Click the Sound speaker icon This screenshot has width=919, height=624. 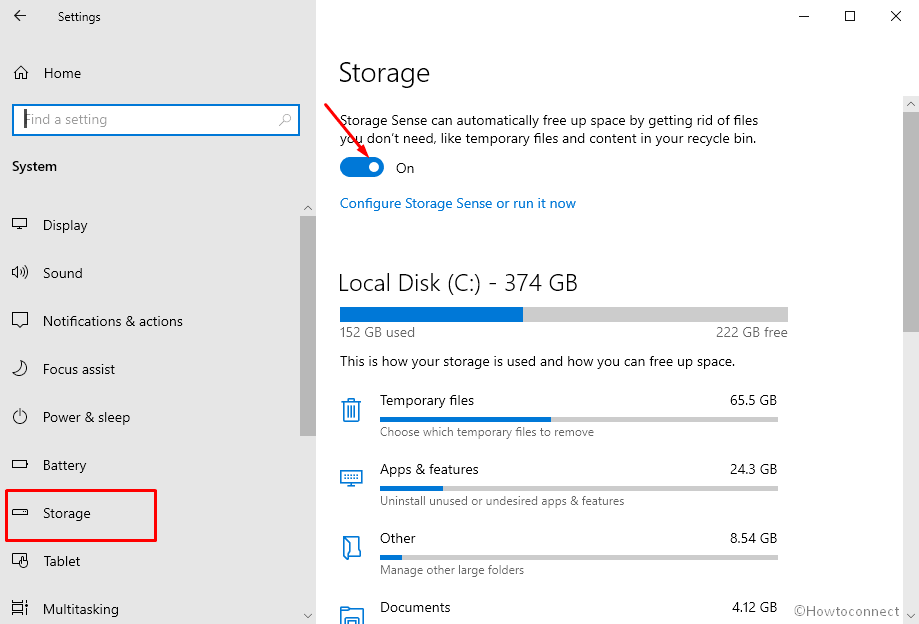tap(20, 272)
